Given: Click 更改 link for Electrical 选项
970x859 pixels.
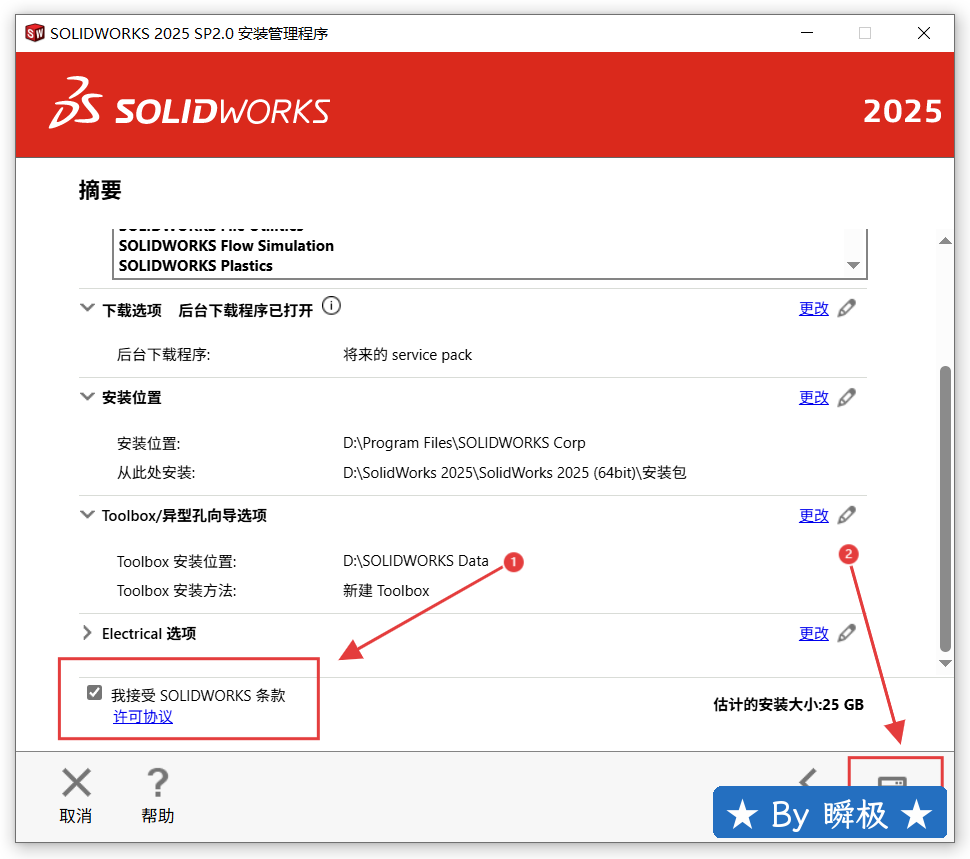Looking at the screenshot, I should (813, 633).
